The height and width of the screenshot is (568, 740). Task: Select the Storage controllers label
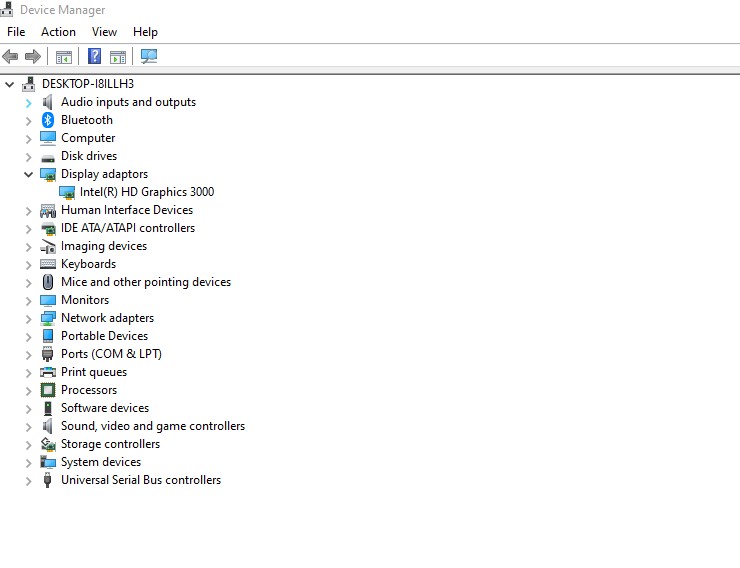[x=110, y=444]
